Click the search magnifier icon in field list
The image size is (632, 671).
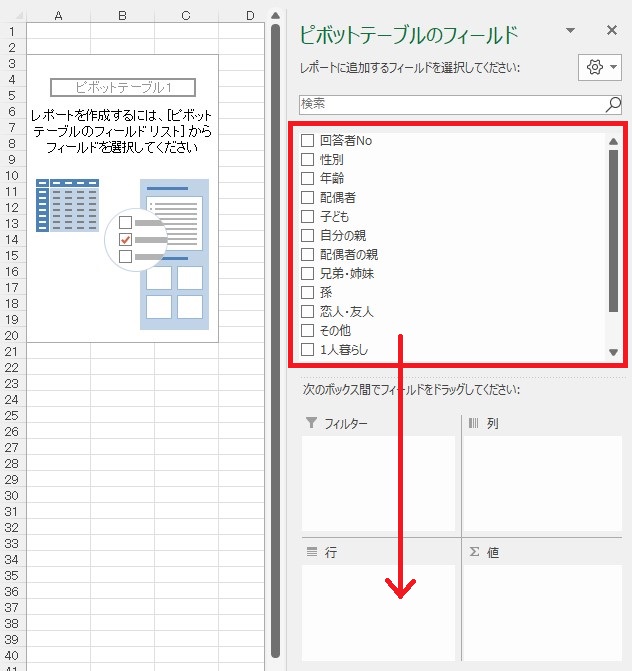click(x=613, y=104)
